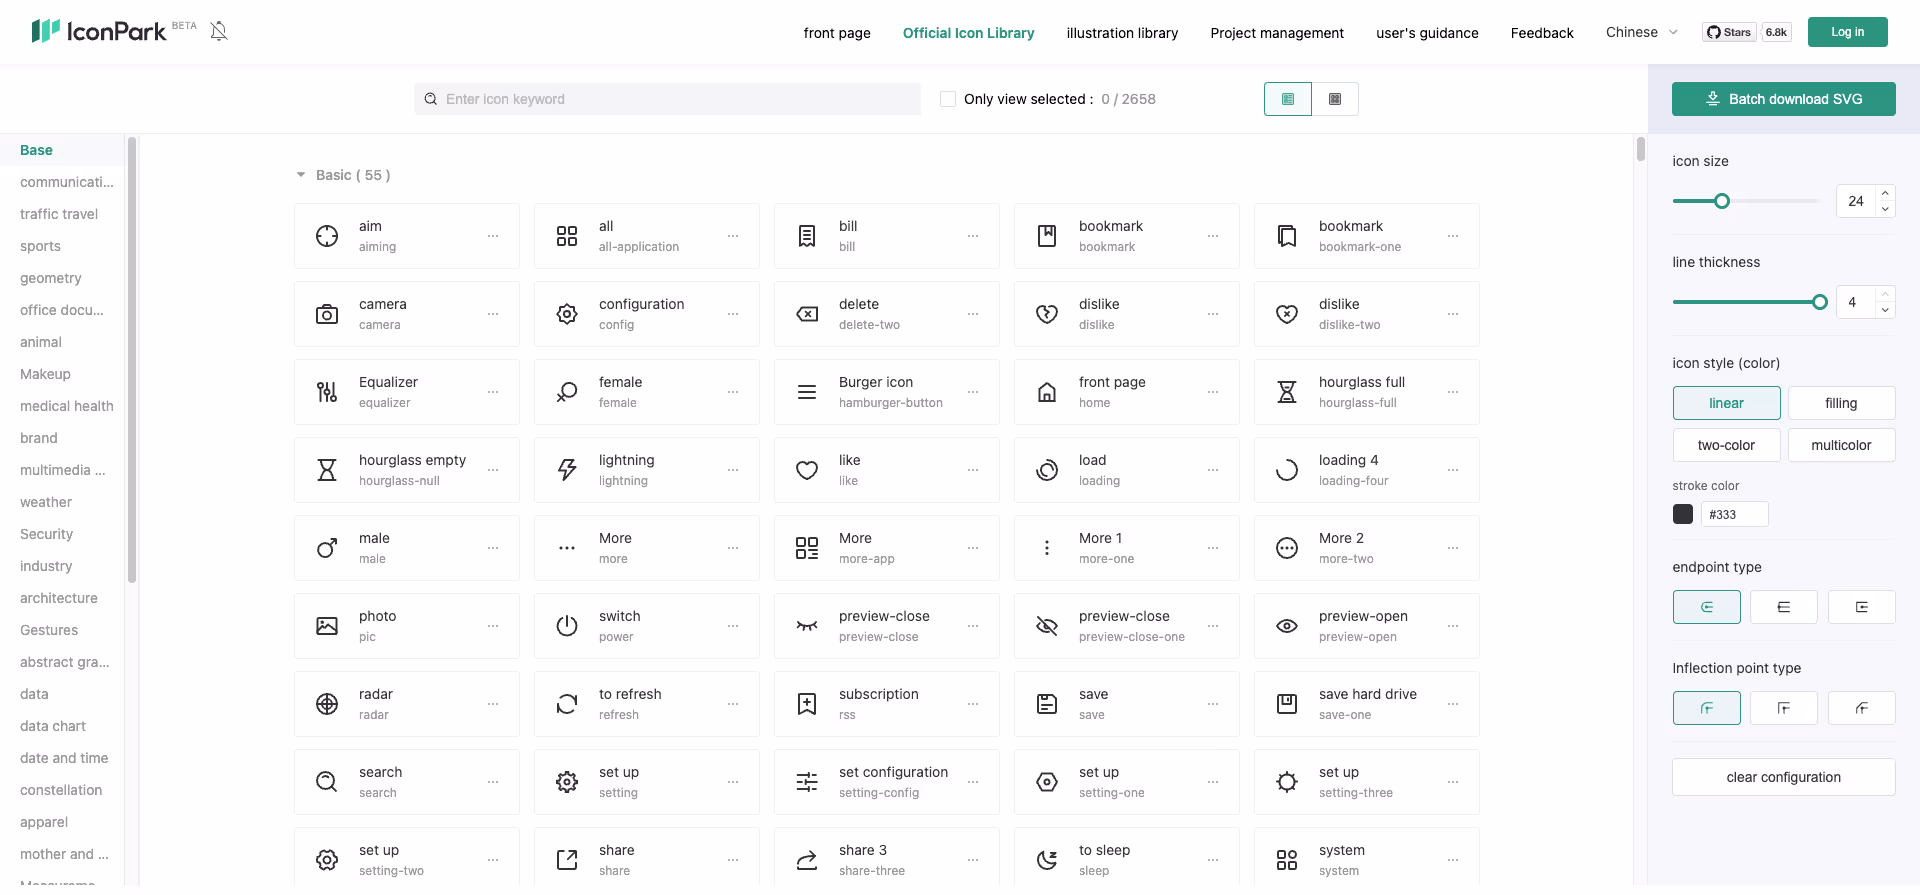Image resolution: width=1920 pixels, height=895 pixels.
Task: Pick the save-one hard drive icon
Action: pyautogui.click(x=1287, y=704)
